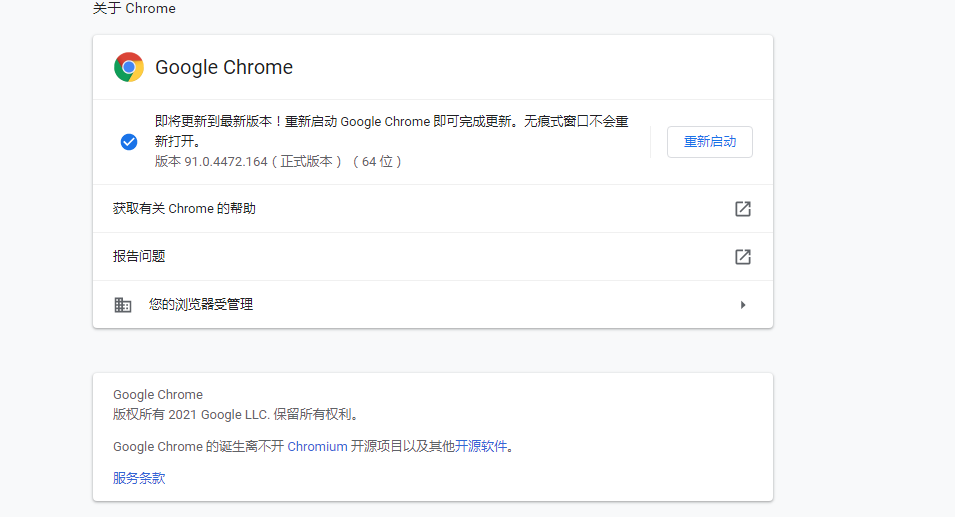Click the blue update checkmark icon
955x517 pixels.
[x=129, y=142]
